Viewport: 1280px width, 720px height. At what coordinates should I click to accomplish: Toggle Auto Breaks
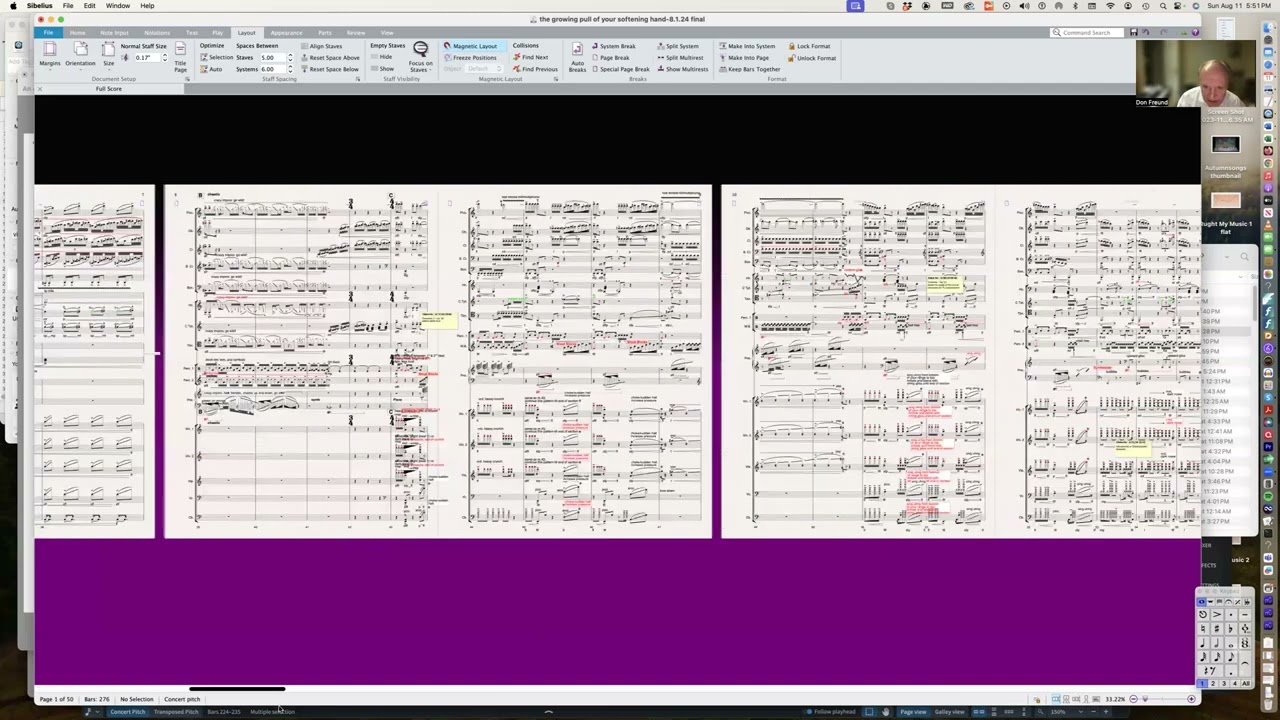tap(577, 58)
